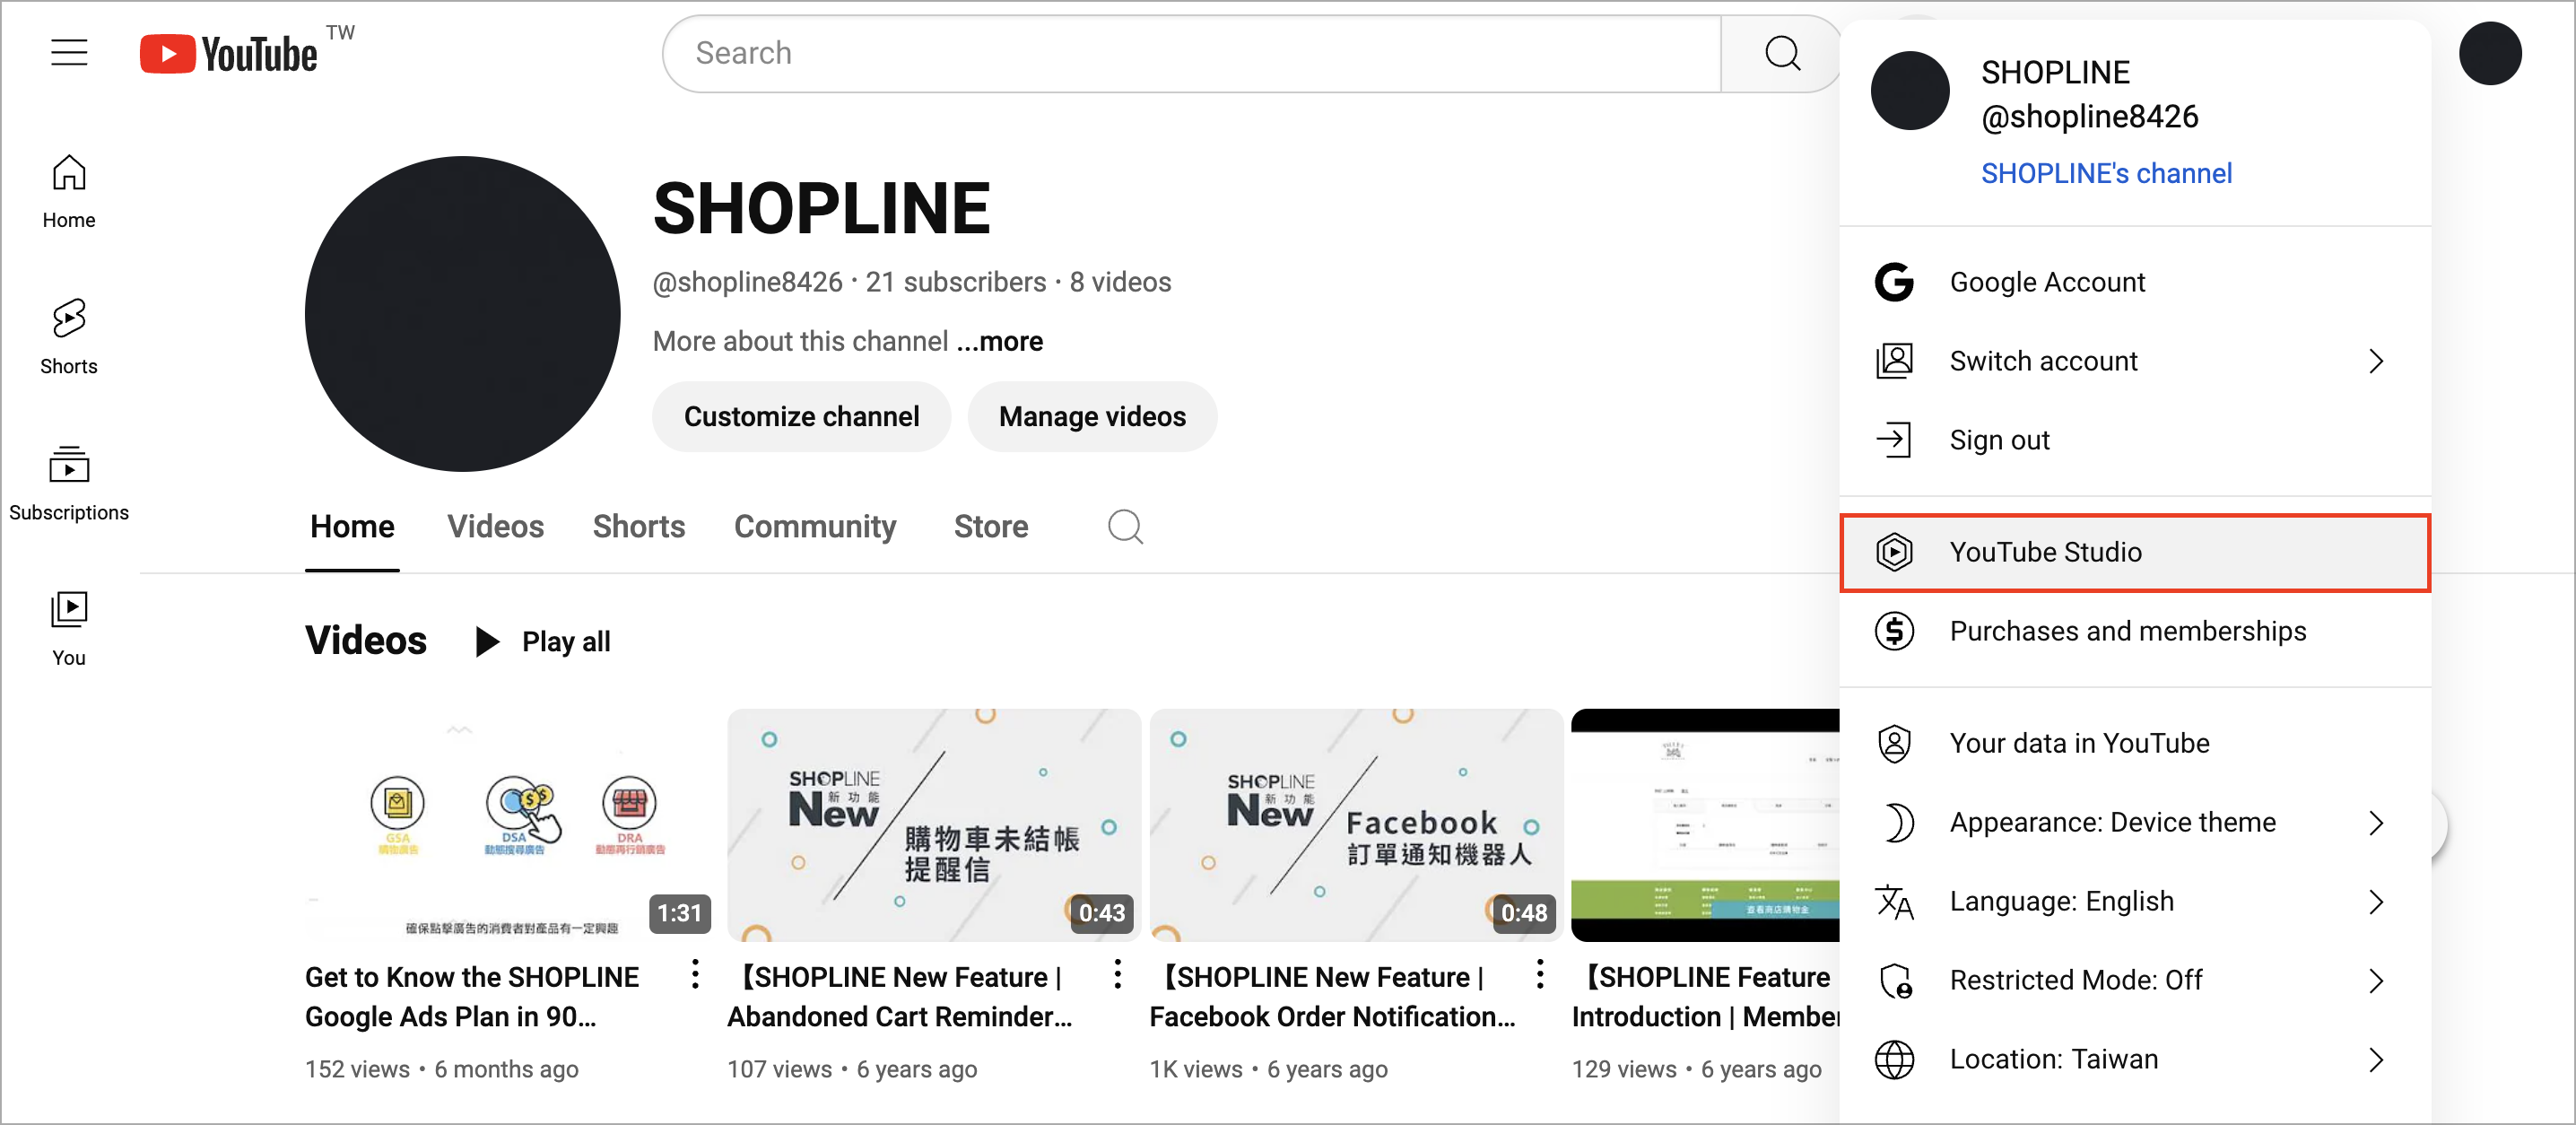Click the Restricted Mode shield-lock icon
2576x1125 pixels.
(x=1894, y=980)
